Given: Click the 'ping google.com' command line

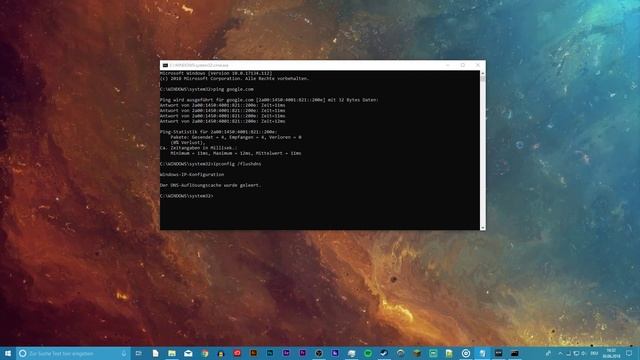Looking at the screenshot, I should (207, 89).
